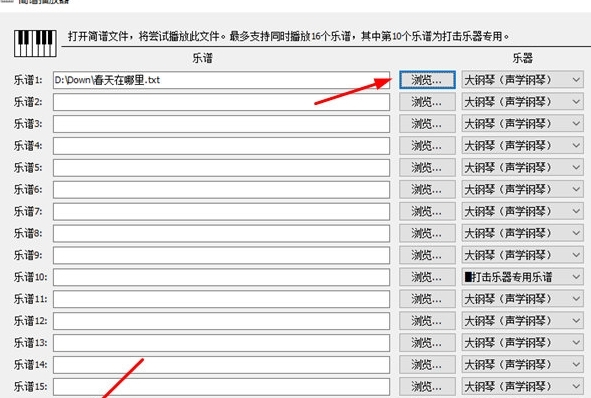Select the 浏览 button for 乐谱15
This screenshot has width=591, height=398.
(x=427, y=386)
